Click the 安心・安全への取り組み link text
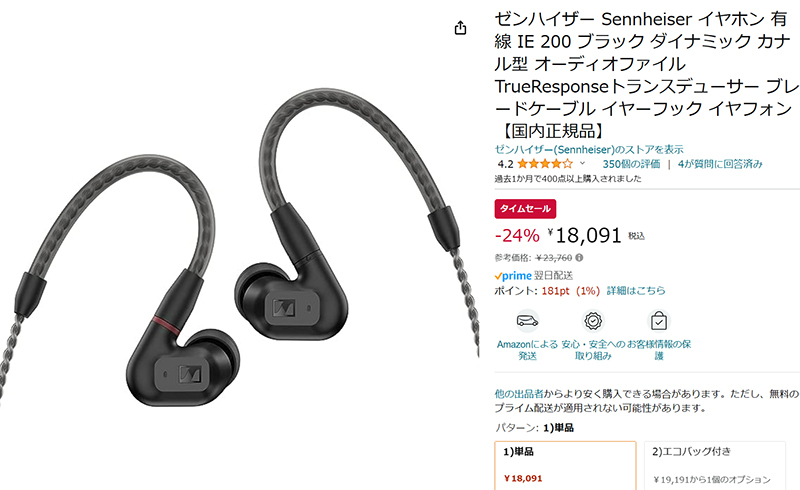This screenshot has width=800, height=490. 593,350
